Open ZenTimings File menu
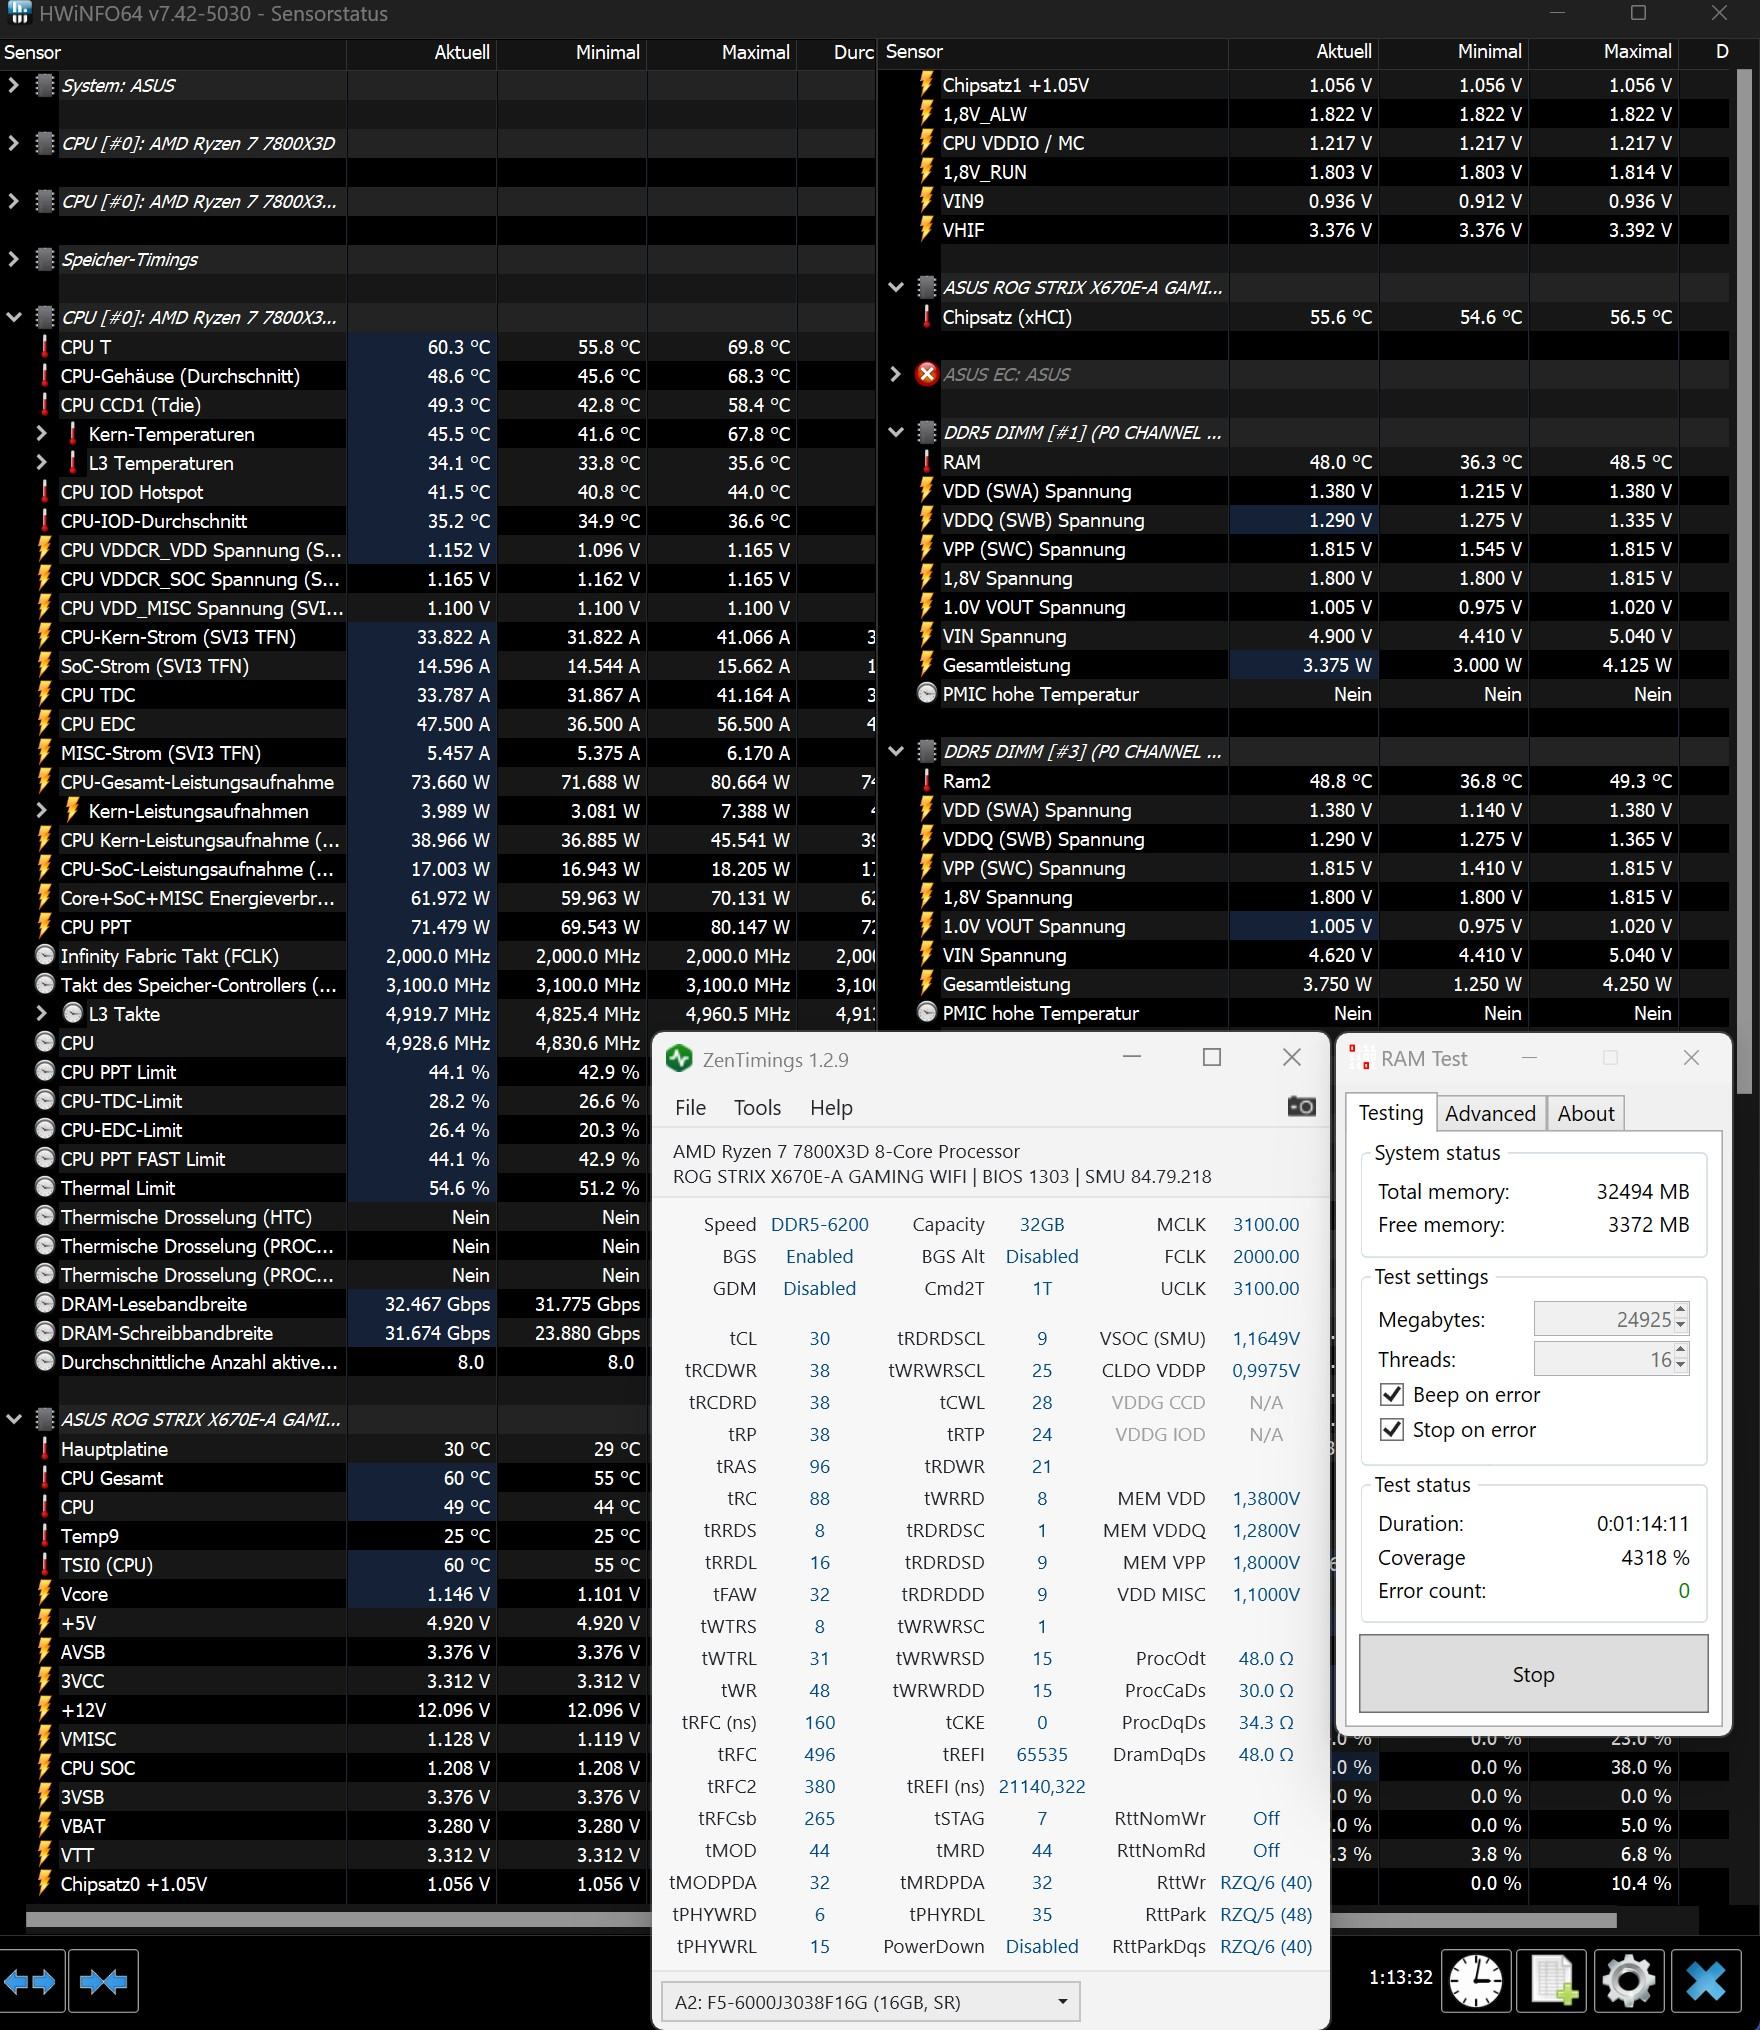Image resolution: width=1760 pixels, height=2030 pixels. coord(690,1107)
